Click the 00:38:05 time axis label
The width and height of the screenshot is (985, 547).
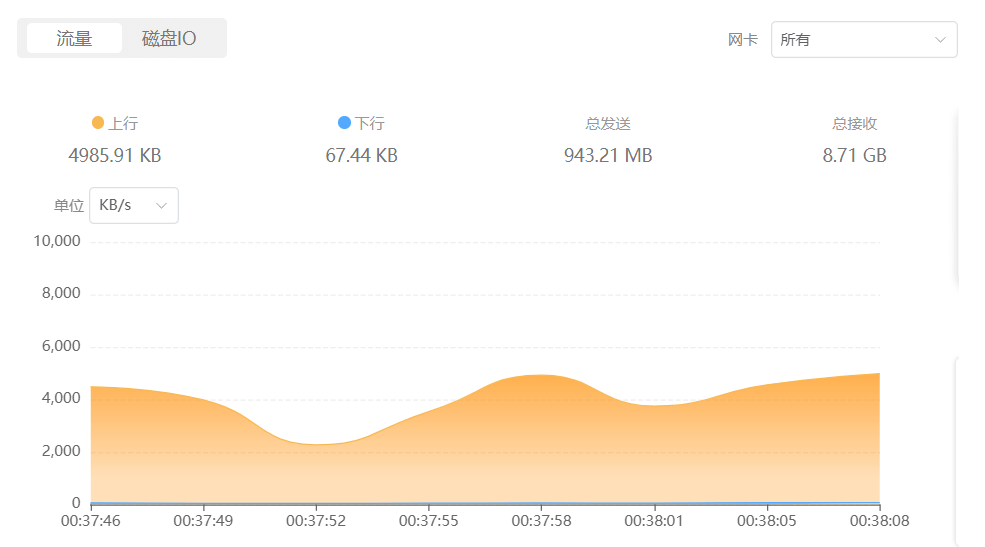767,521
